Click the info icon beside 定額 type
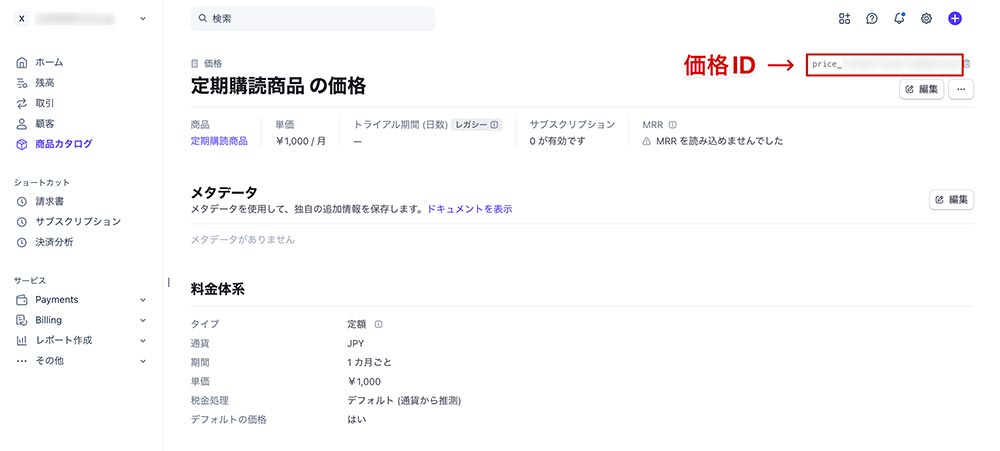Viewport: 1000px width, 451px height. tap(378, 324)
